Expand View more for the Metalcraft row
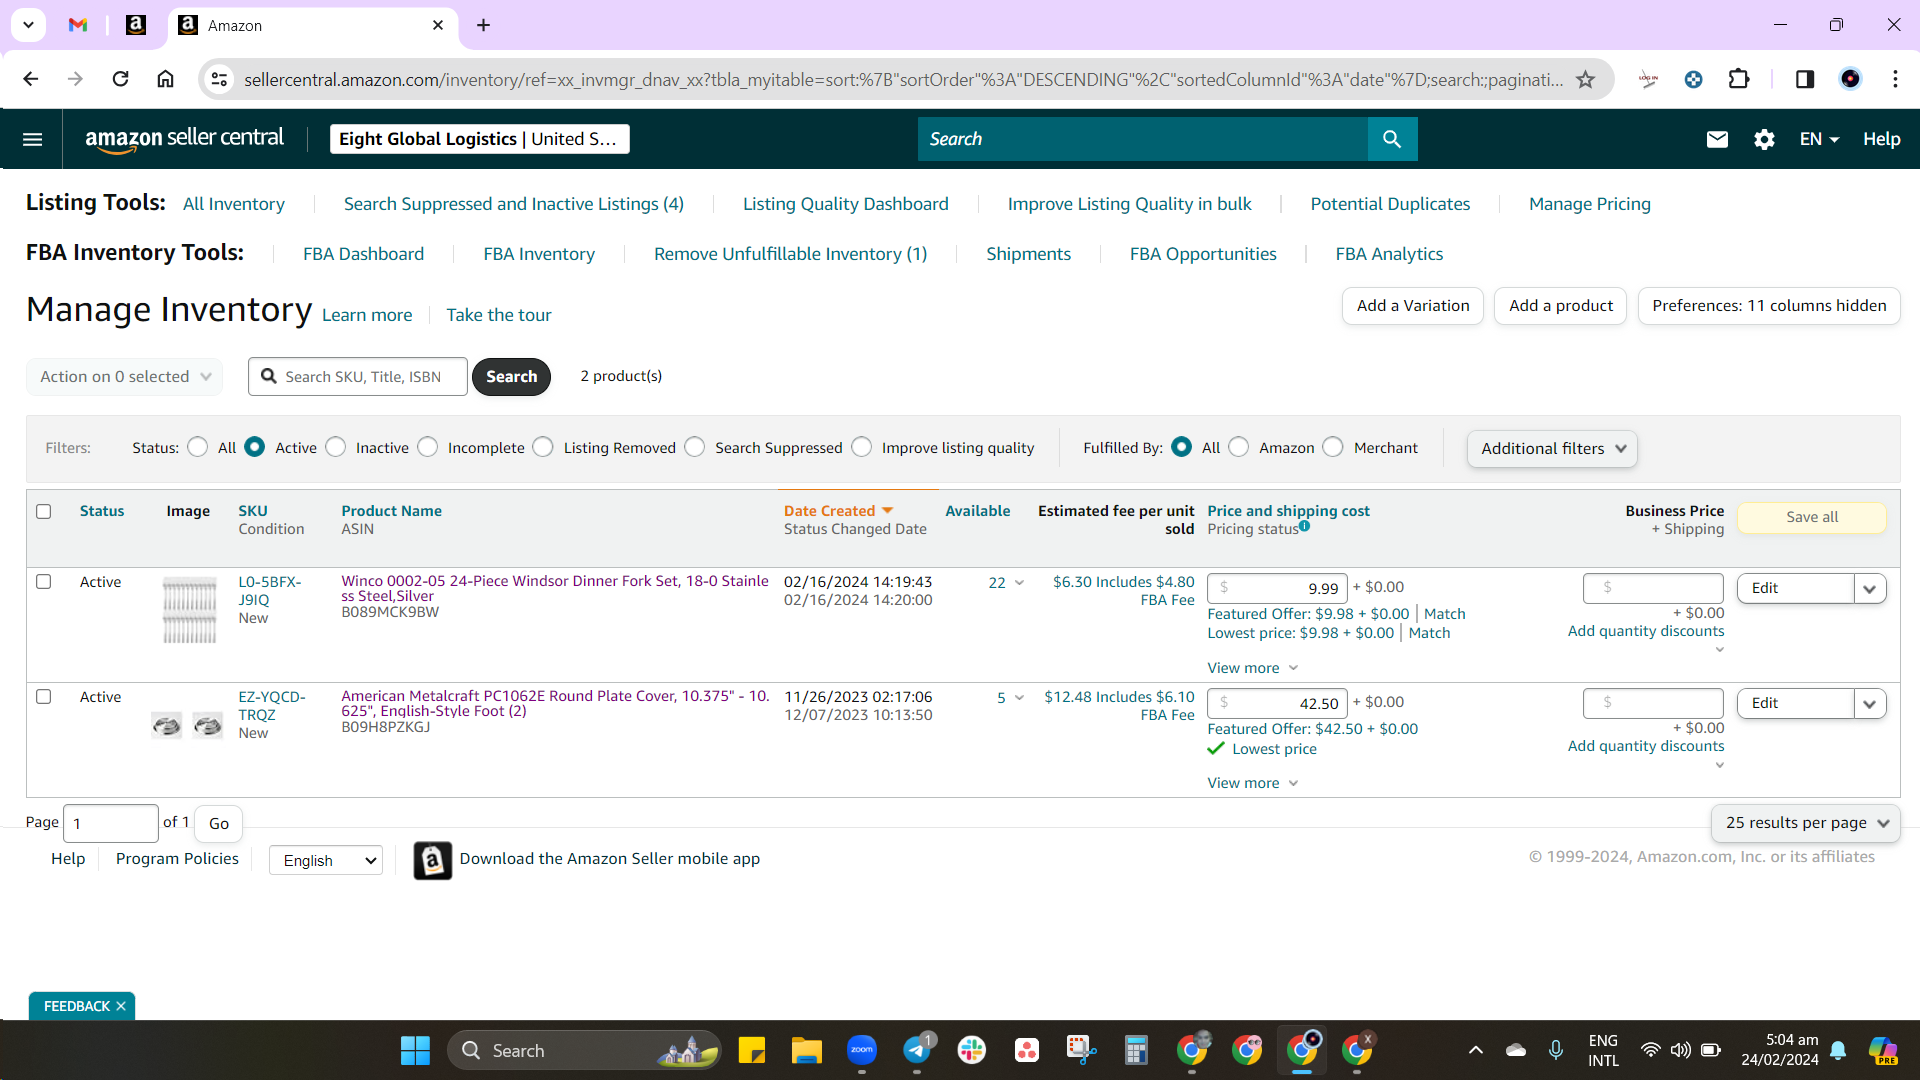The image size is (1920, 1080). point(1252,783)
